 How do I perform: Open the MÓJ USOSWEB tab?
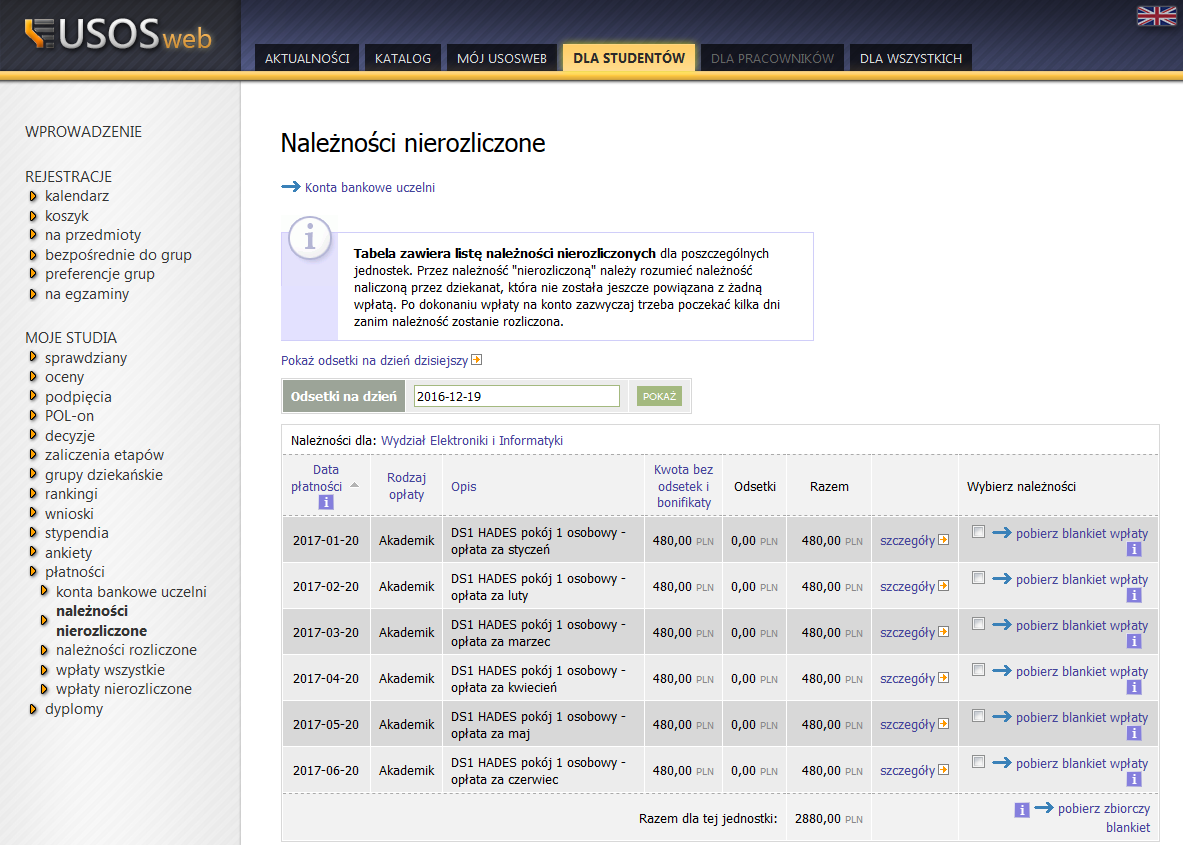pyautogui.click(x=502, y=58)
